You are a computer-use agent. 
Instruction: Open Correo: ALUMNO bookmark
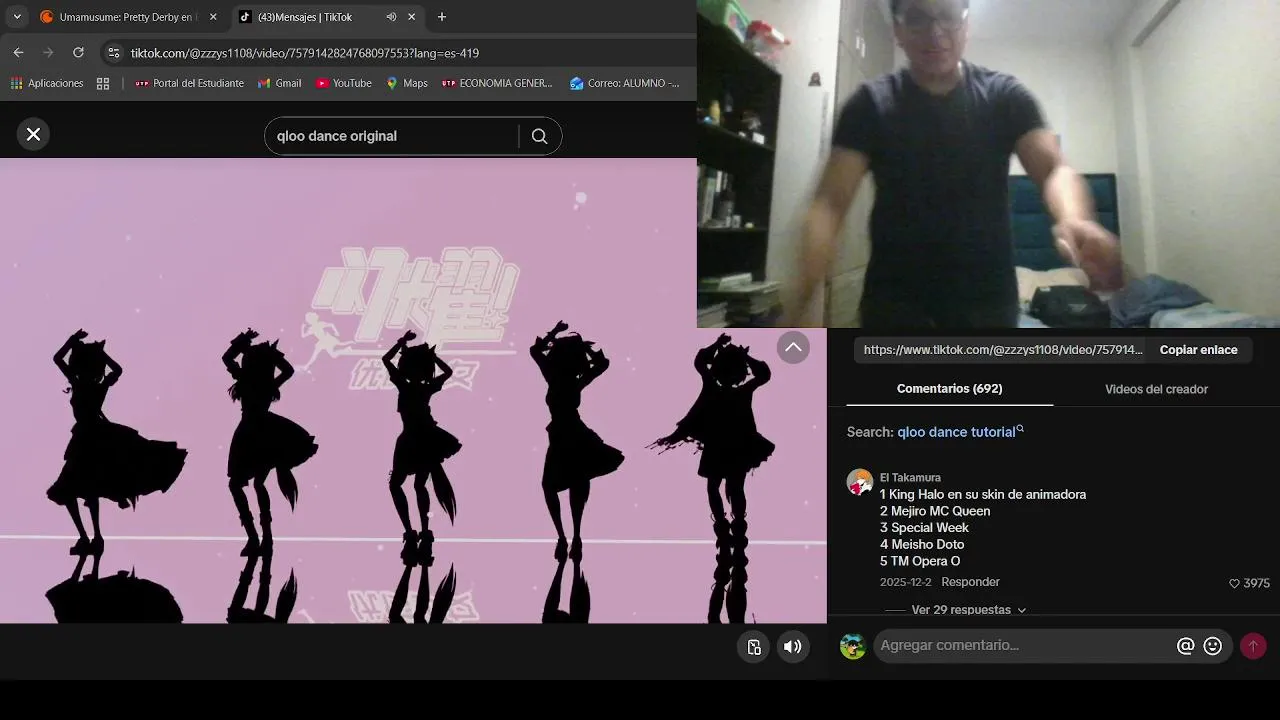[625, 83]
